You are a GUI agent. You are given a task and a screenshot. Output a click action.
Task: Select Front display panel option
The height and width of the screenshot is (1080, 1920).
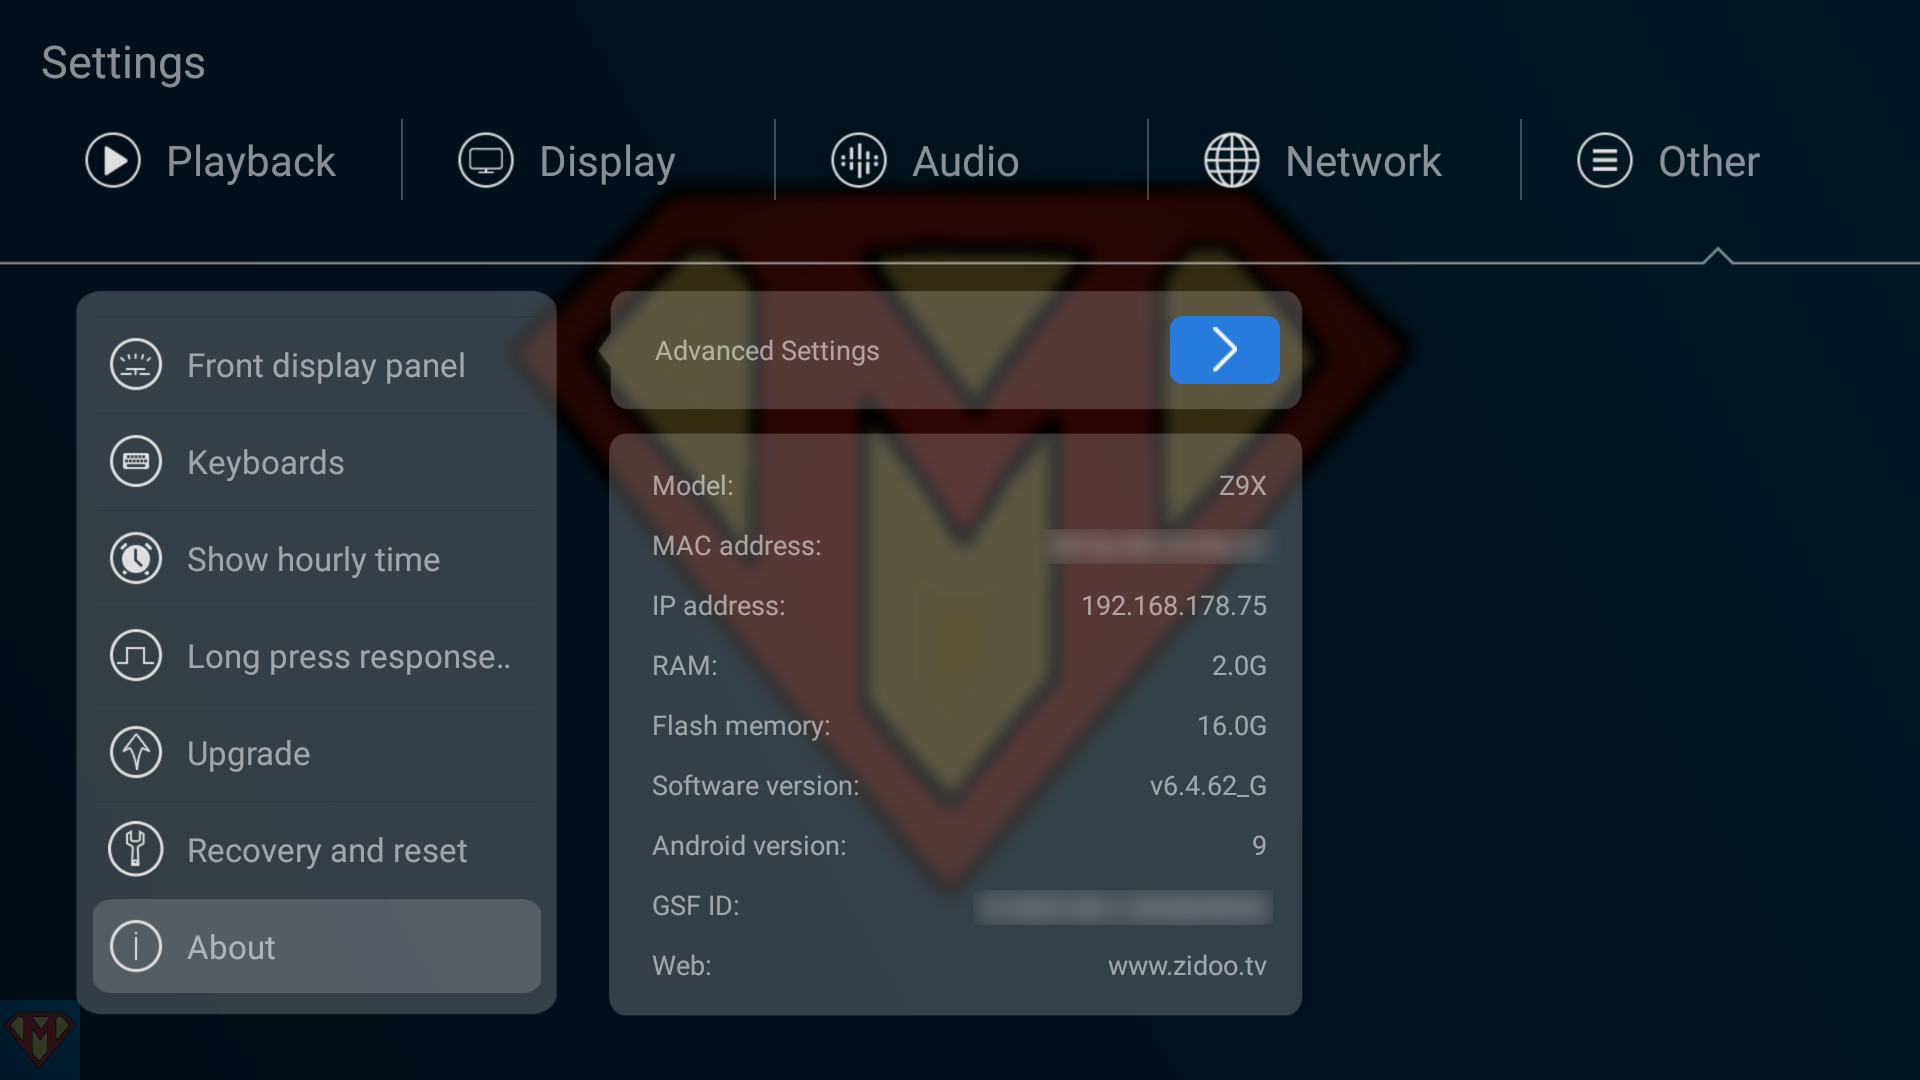point(316,365)
